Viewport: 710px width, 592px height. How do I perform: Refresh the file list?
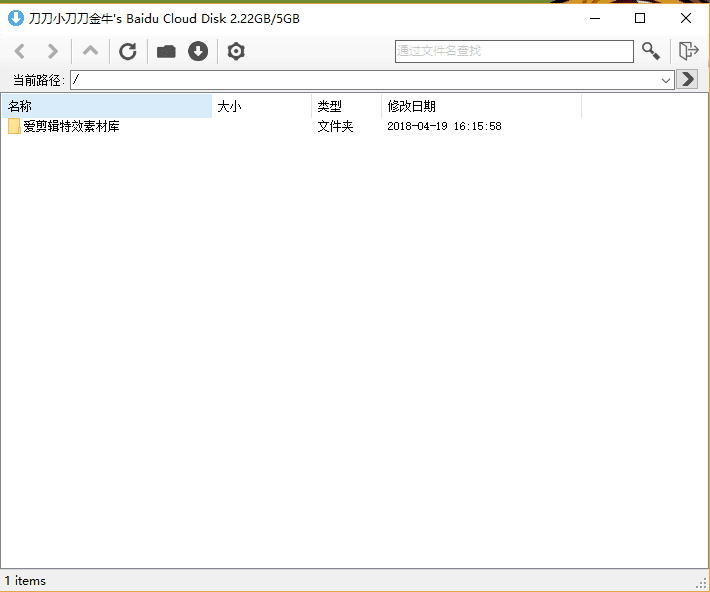point(128,51)
